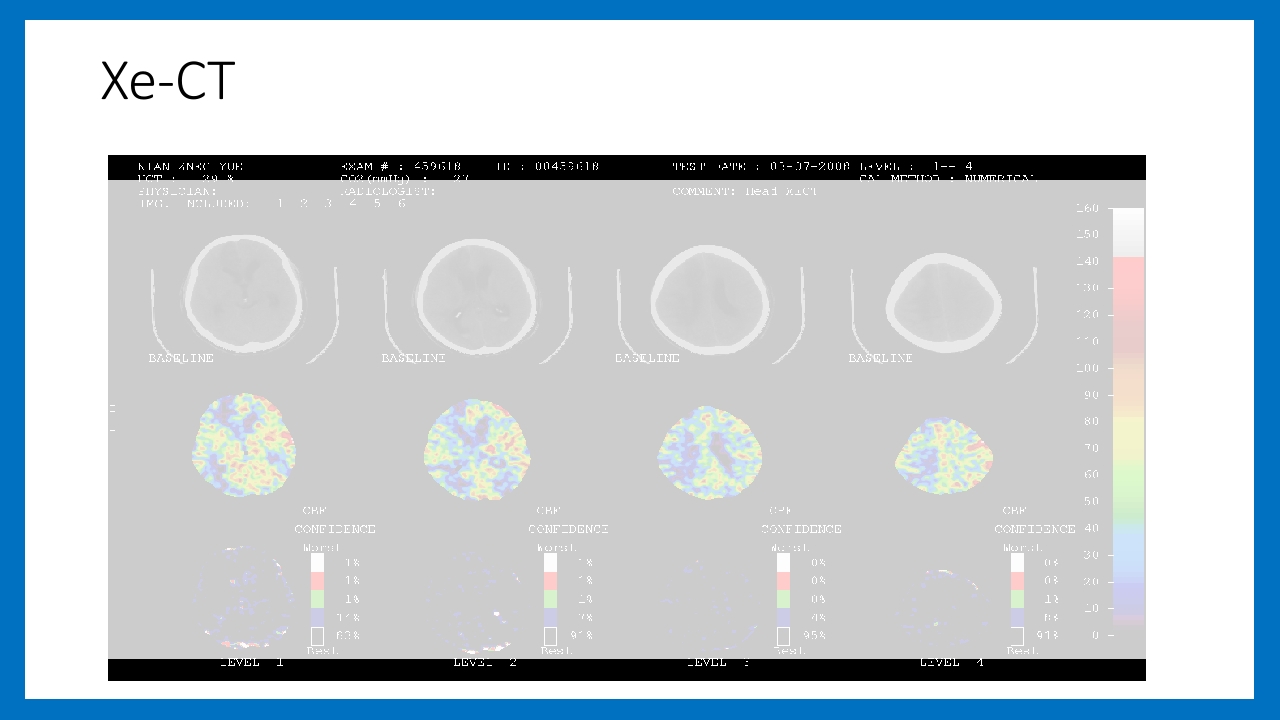Click the Level 2 confidence map image
Viewport: 1280px width, 720px height.
coord(480,600)
